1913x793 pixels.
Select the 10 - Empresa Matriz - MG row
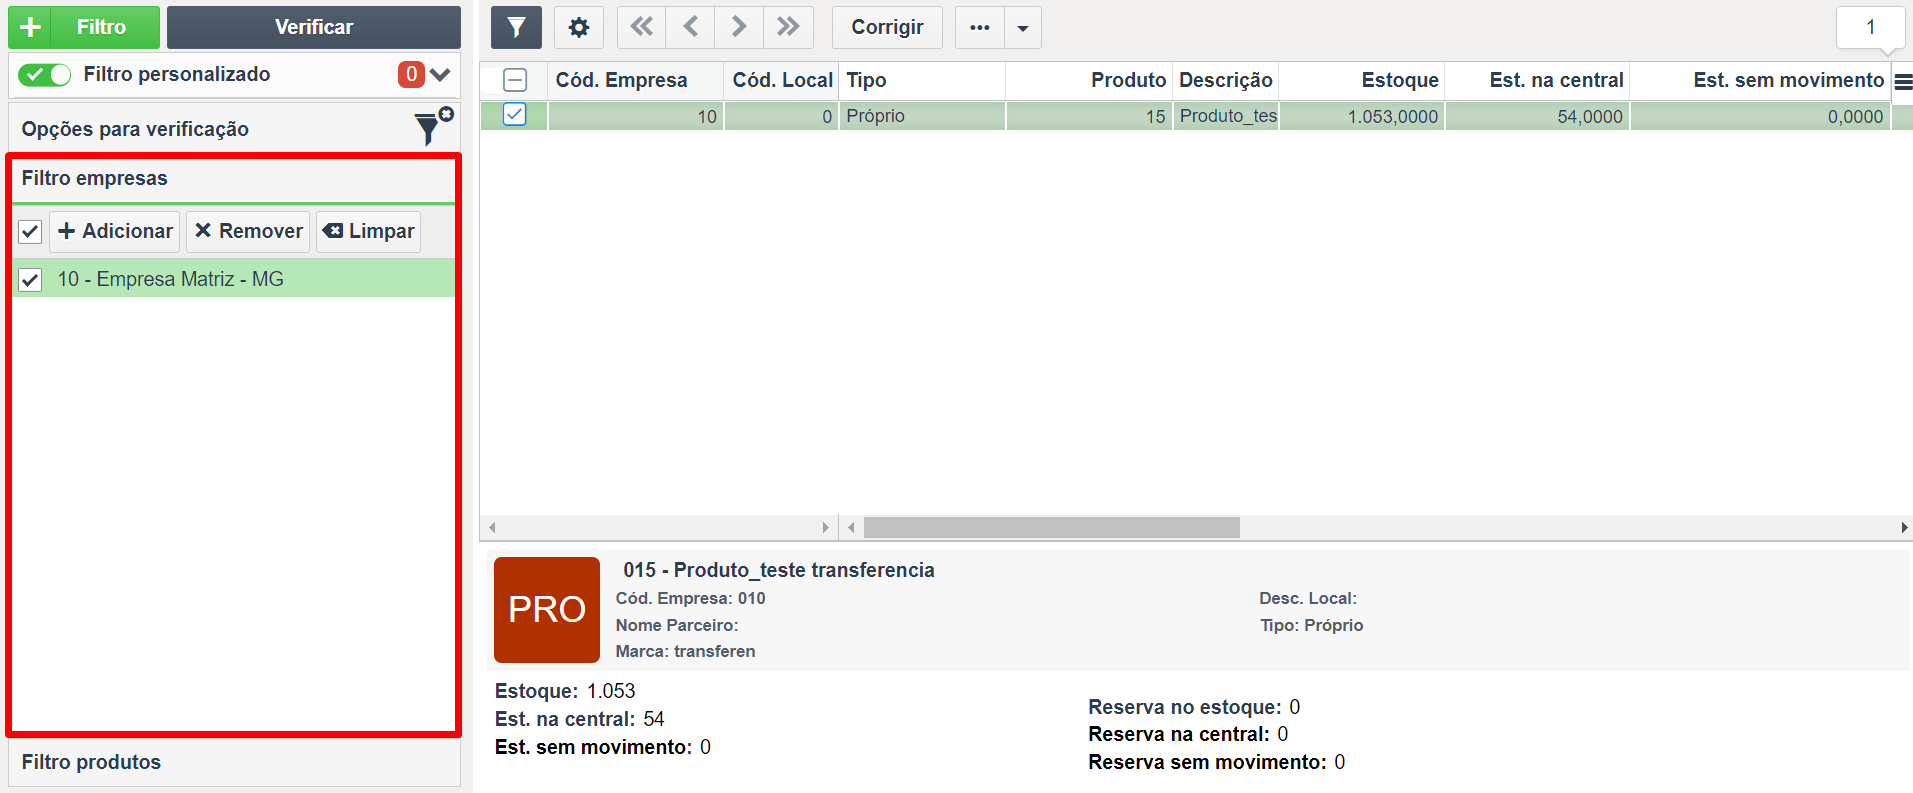pyautogui.click(x=233, y=279)
